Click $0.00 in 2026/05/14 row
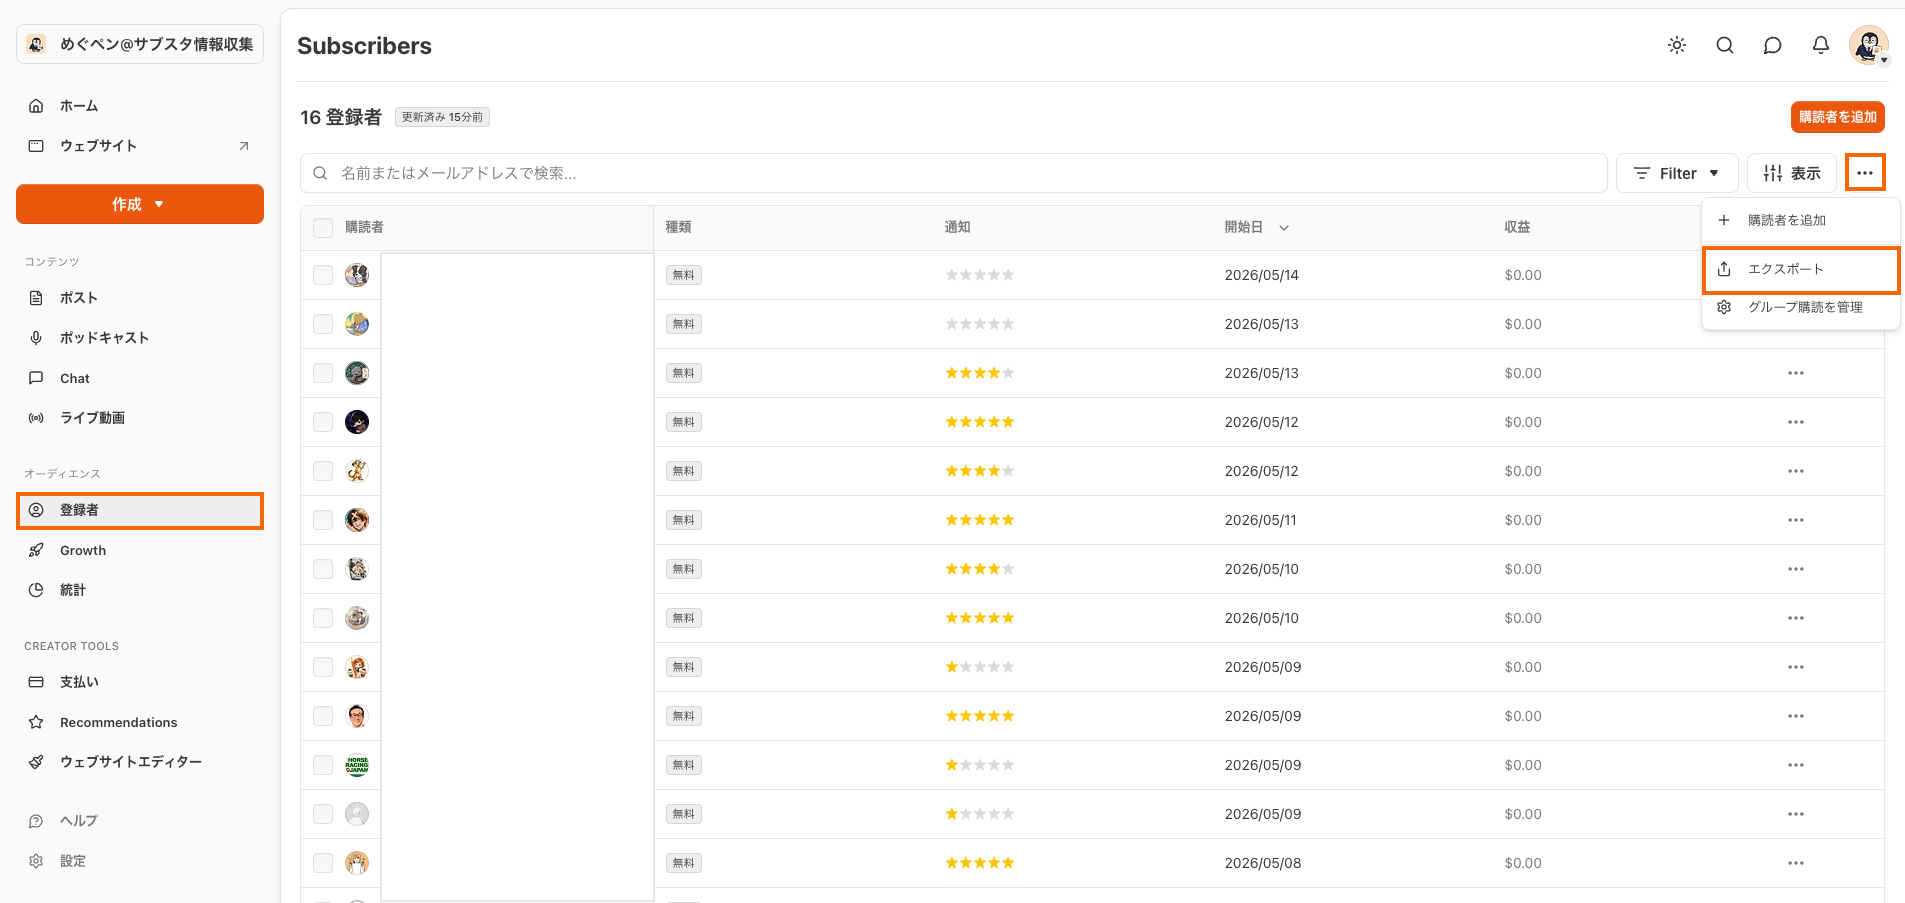 click(x=1523, y=275)
